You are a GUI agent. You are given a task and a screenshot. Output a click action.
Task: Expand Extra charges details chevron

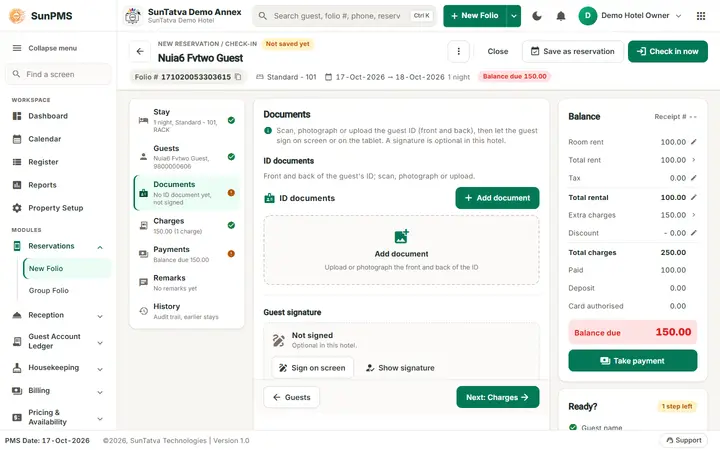click(693, 215)
